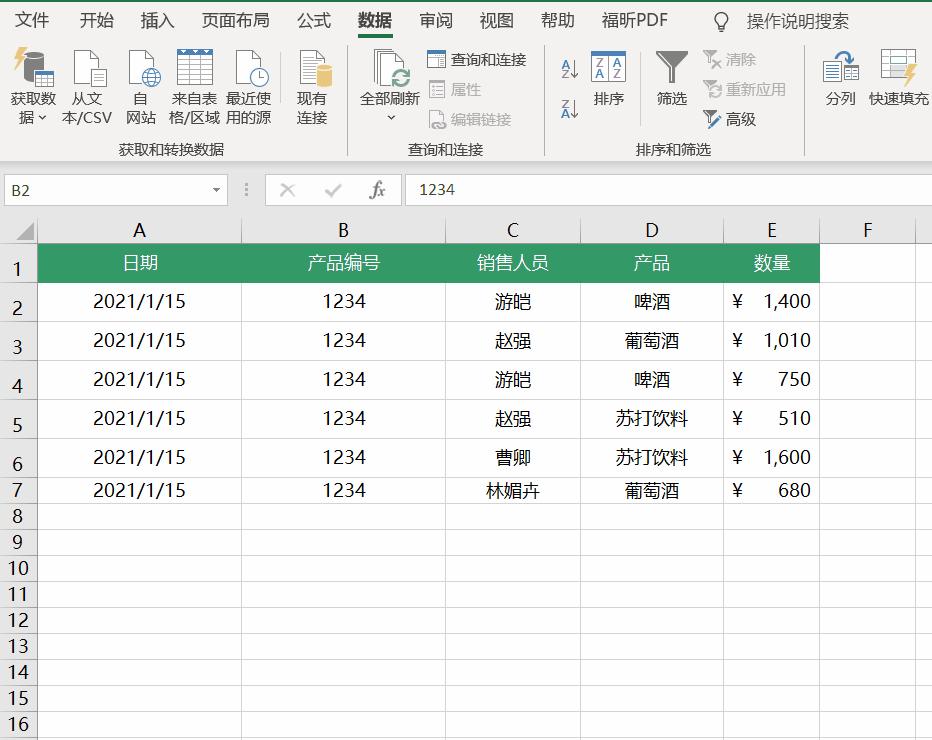Select cell D4 containing 啤酒
The image size is (932, 740).
tap(651, 379)
